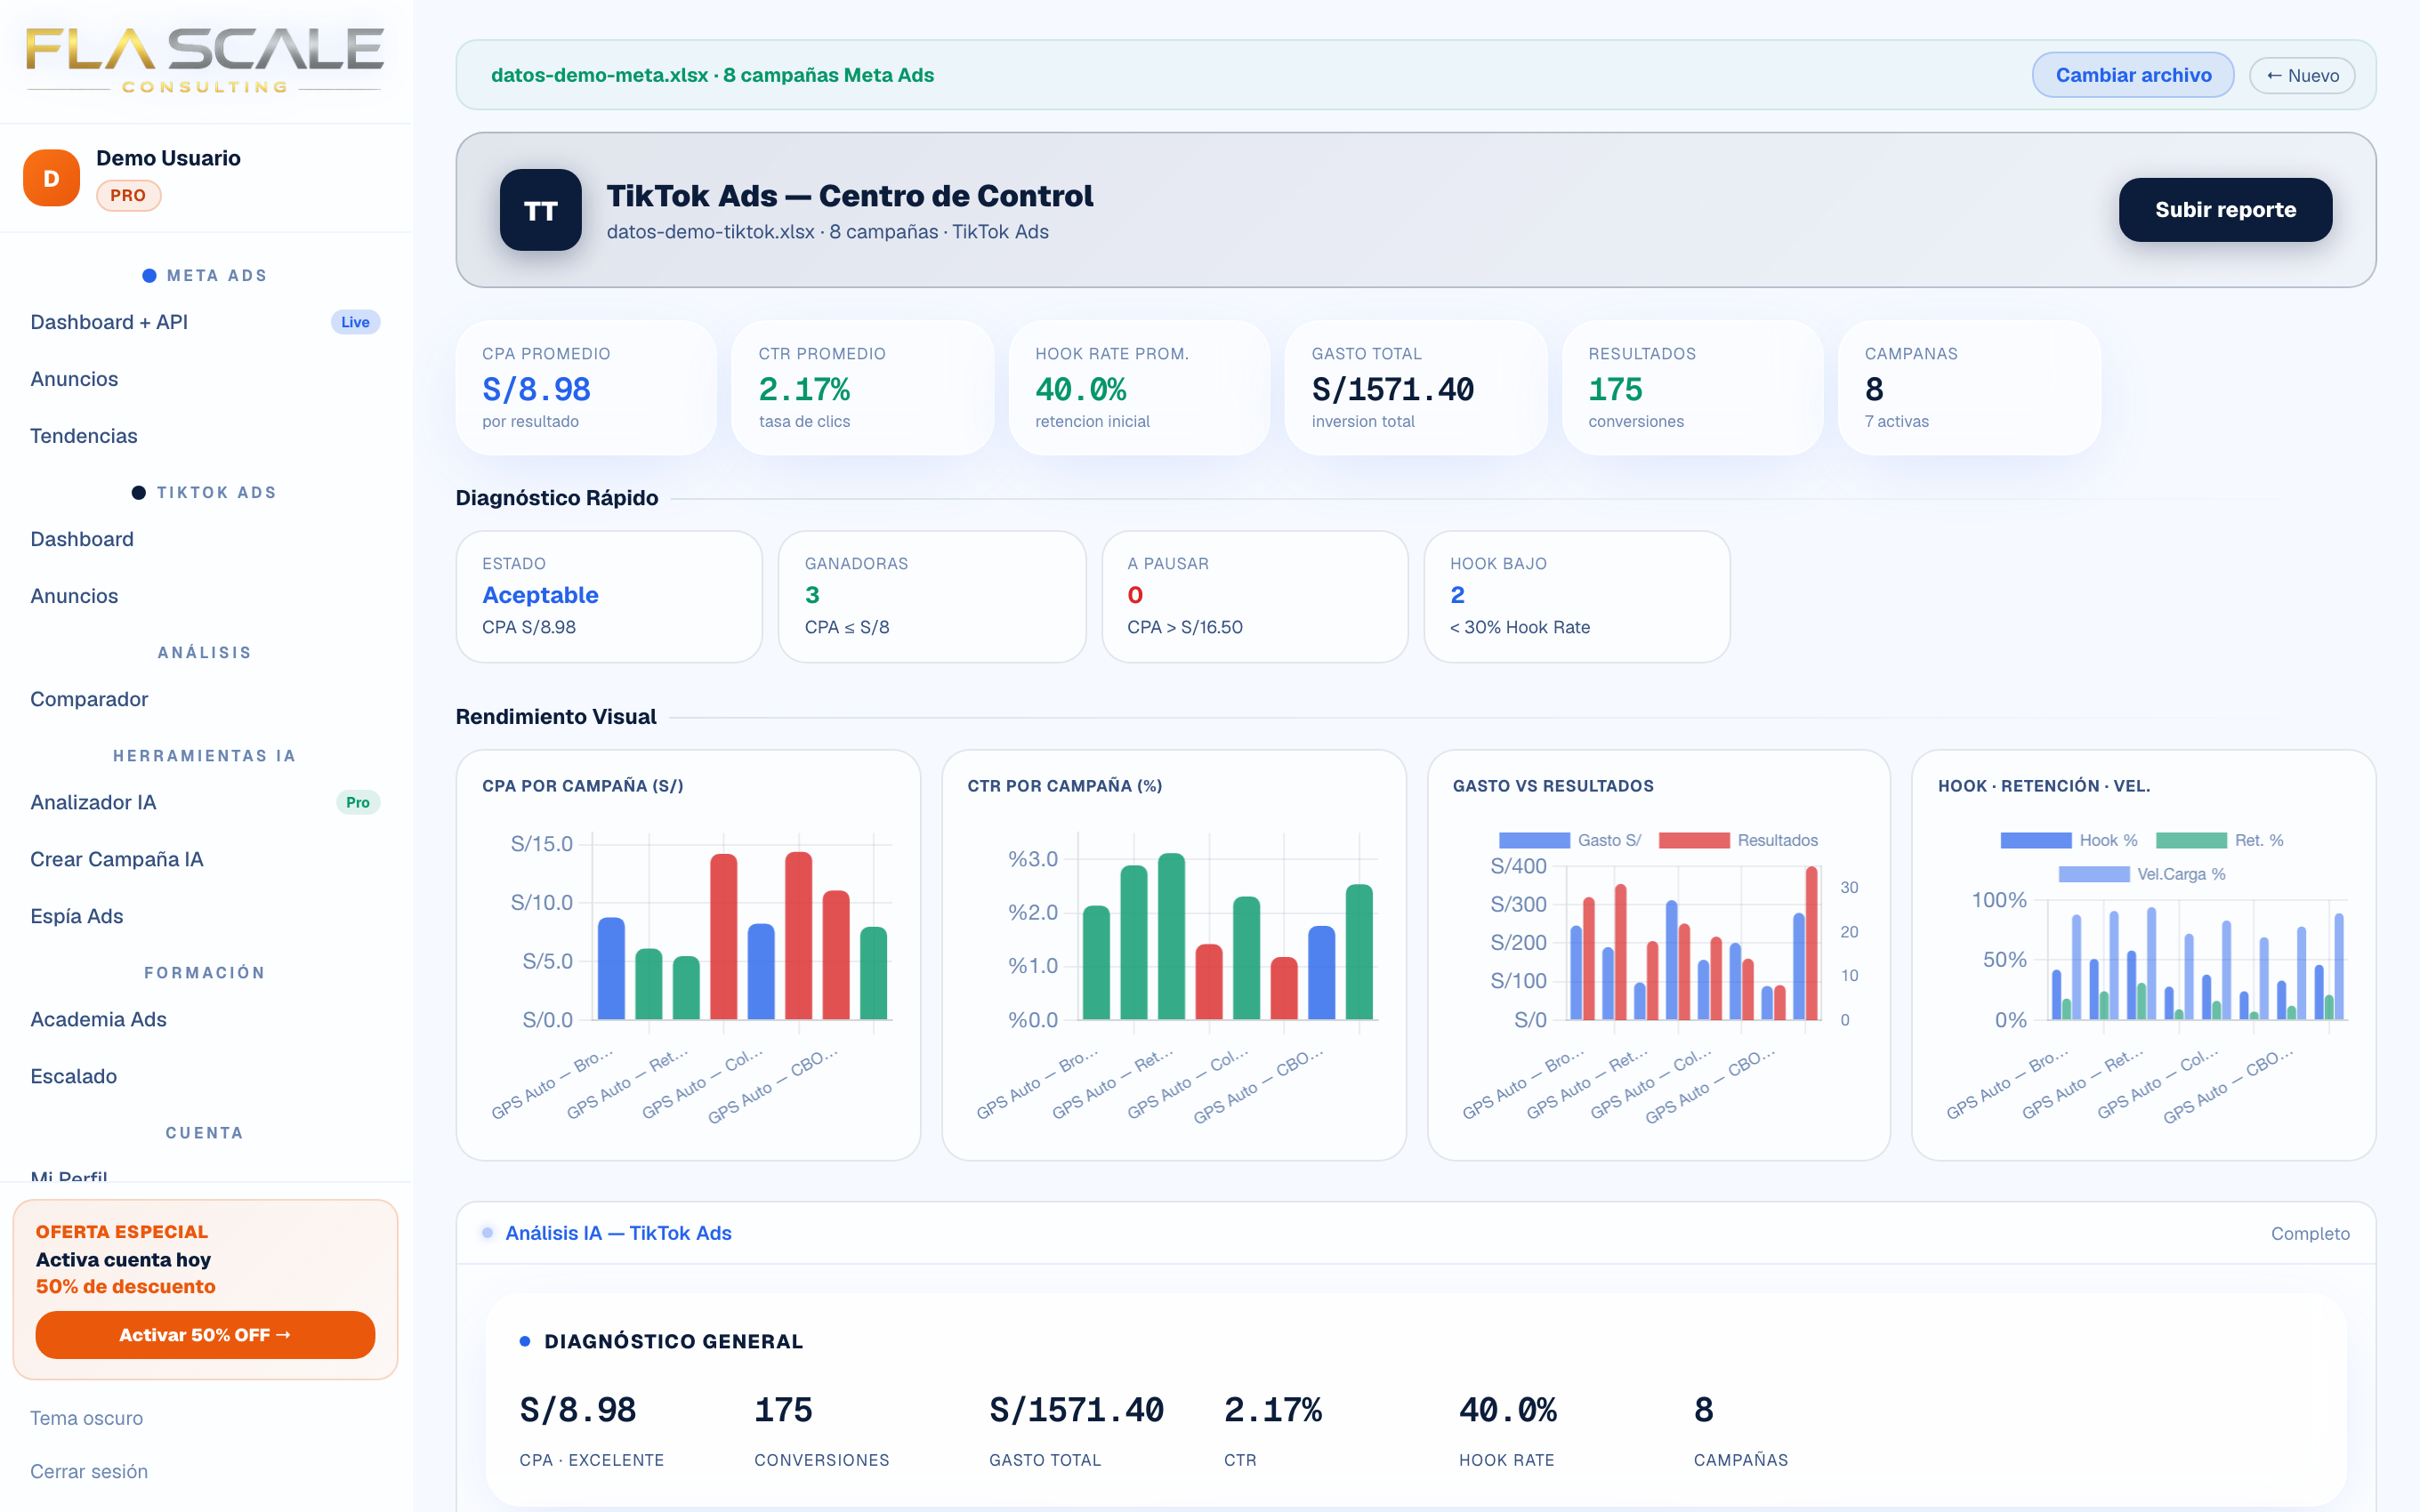
Task: Toggle the Ret. % legend swatch
Action: [x=2191, y=840]
